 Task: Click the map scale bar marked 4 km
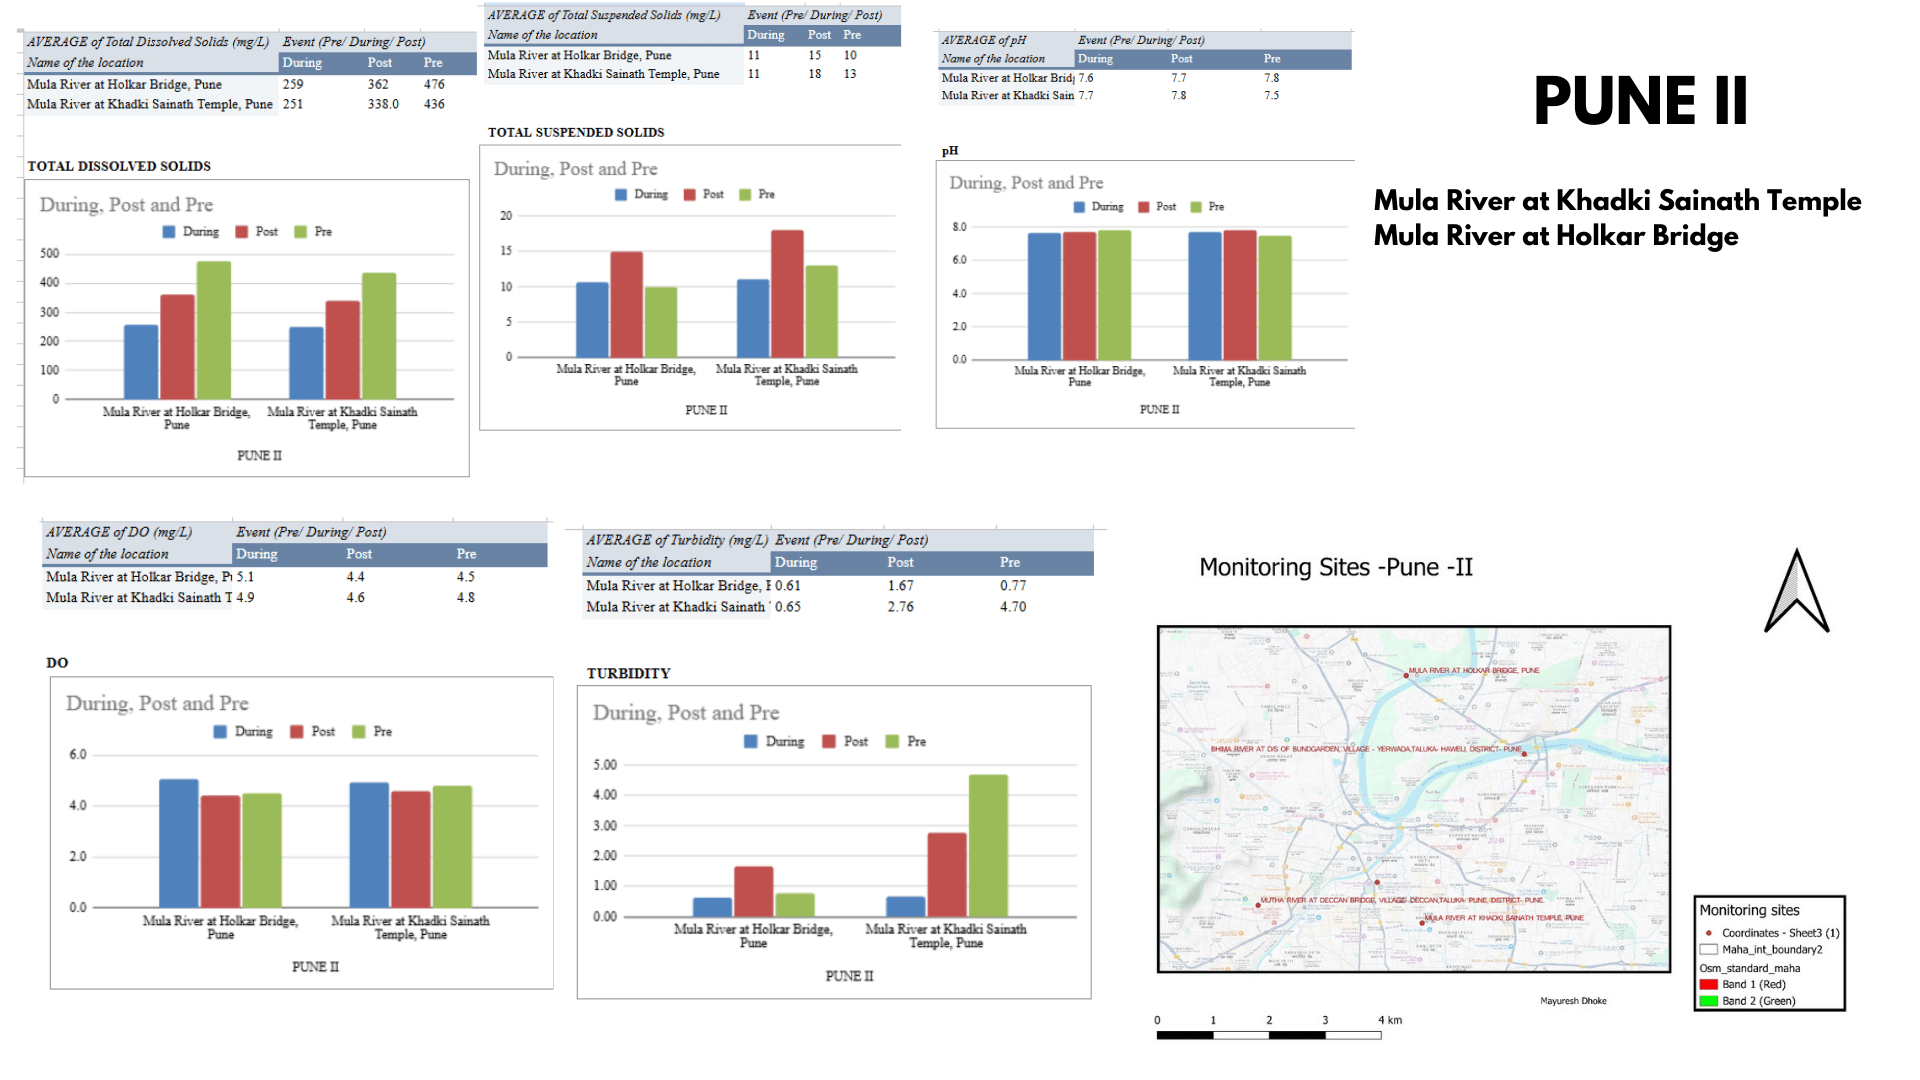click(1269, 1035)
